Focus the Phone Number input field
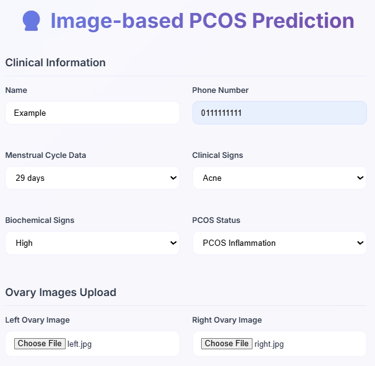 [x=279, y=113]
